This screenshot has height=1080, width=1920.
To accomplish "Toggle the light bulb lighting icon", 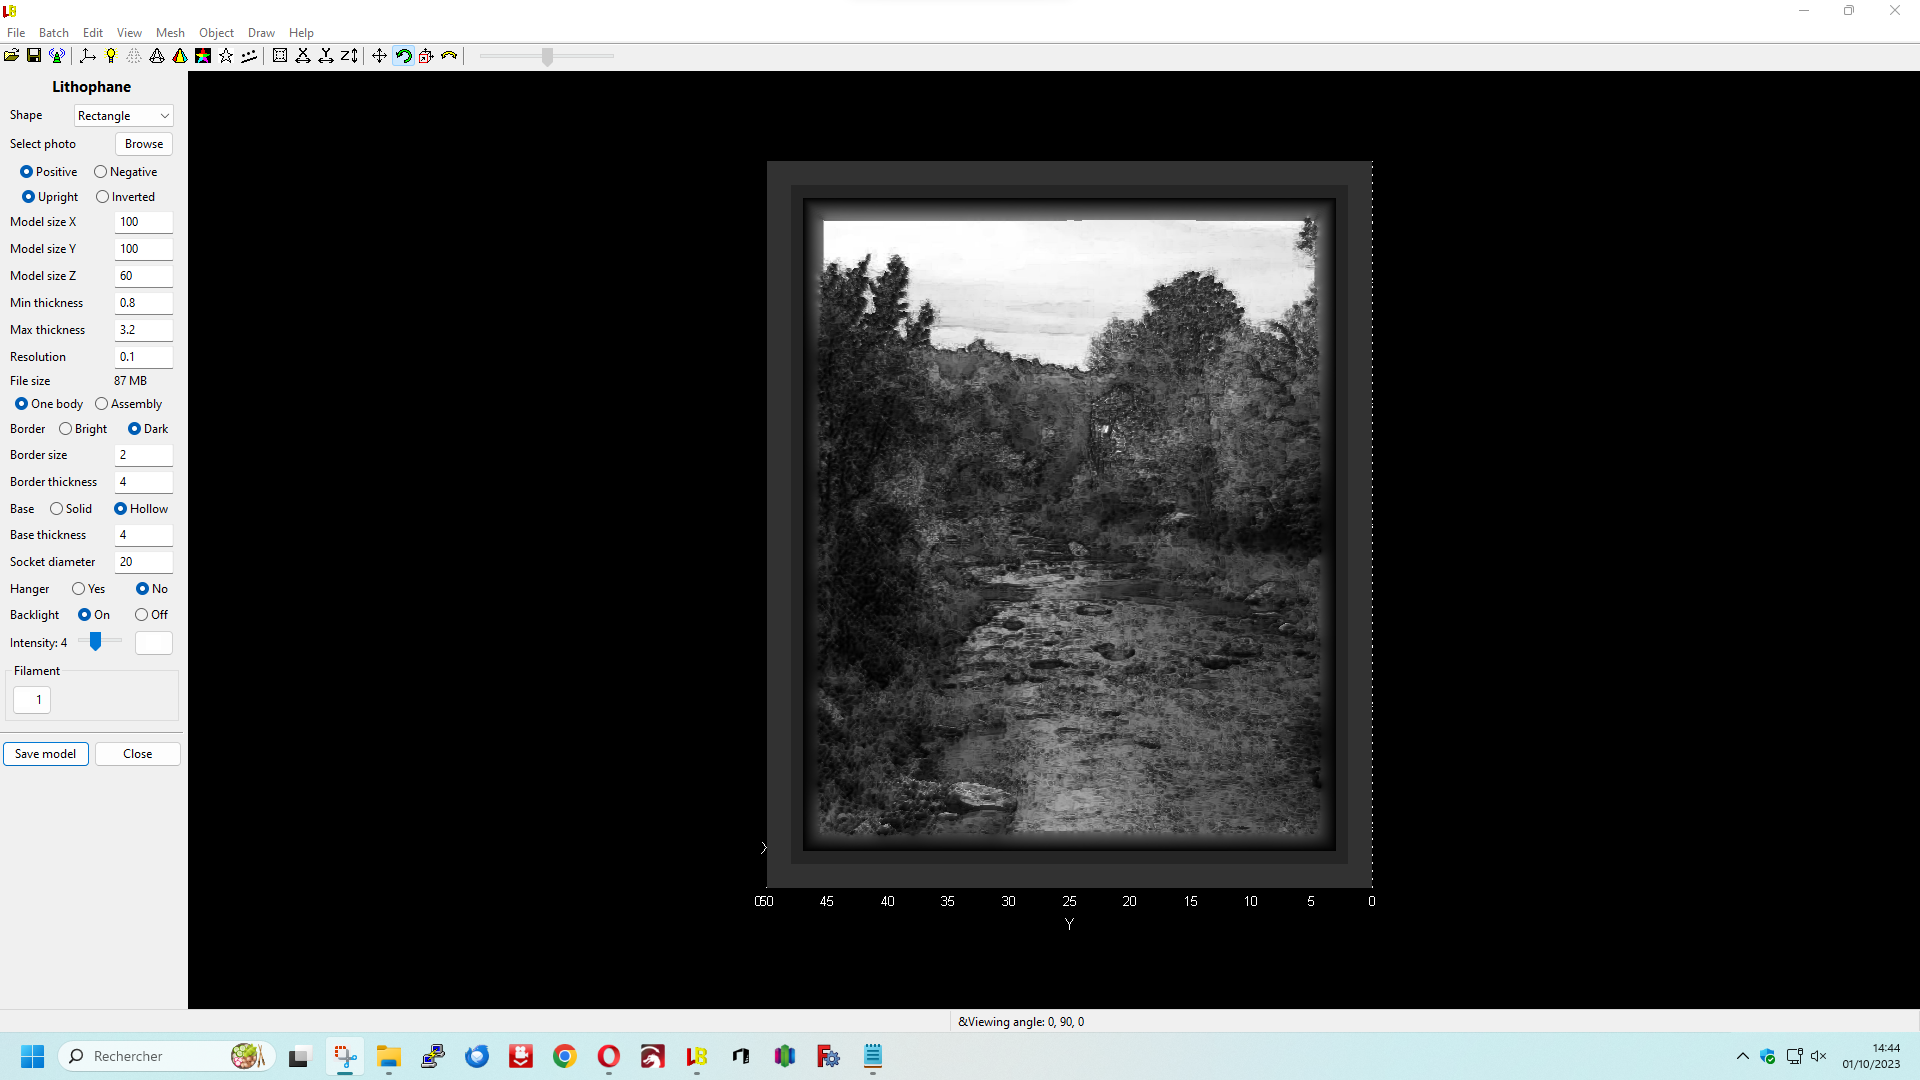I will (111, 56).
